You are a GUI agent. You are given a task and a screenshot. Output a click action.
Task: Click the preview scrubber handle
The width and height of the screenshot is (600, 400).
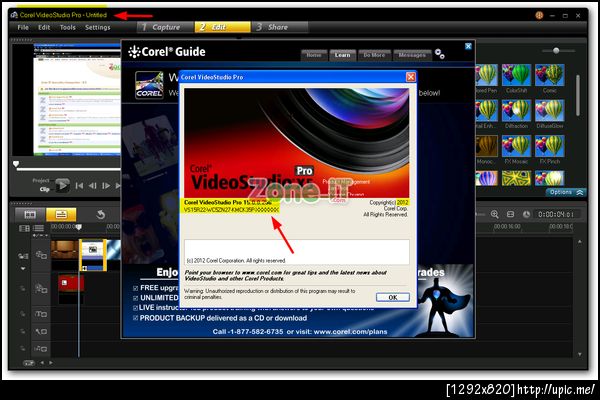16,164
